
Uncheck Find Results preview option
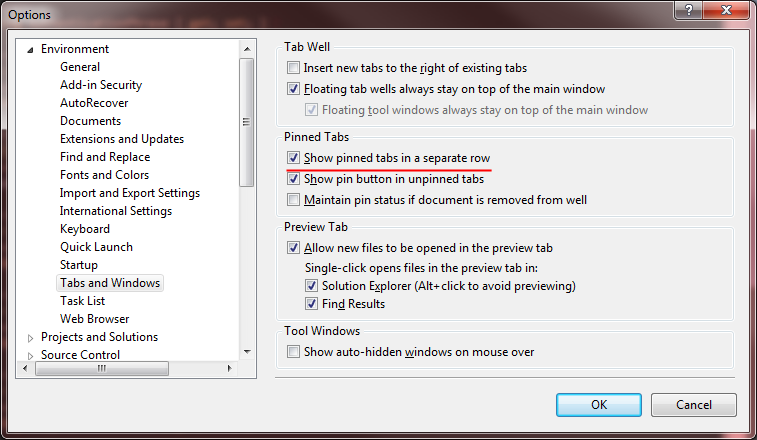tap(311, 304)
